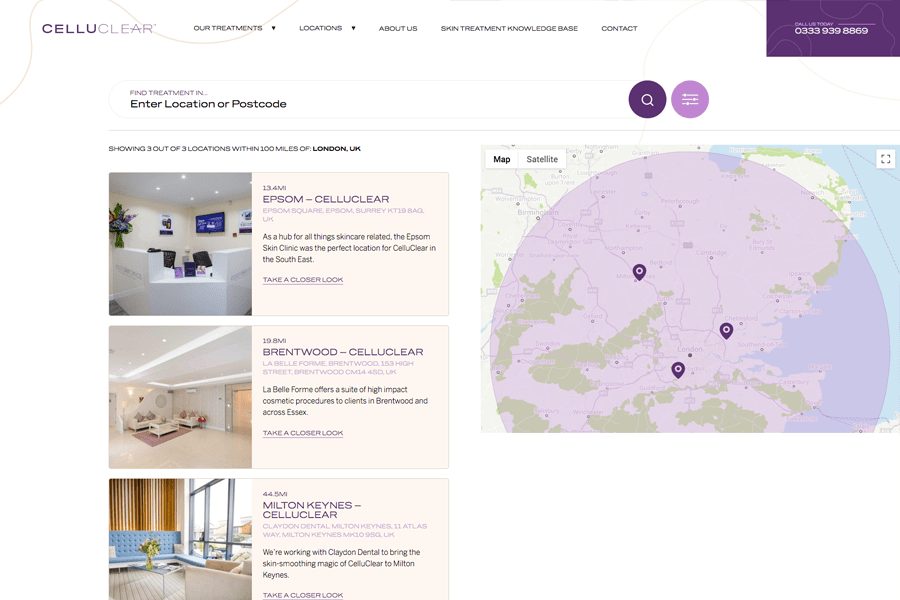Click Take a Closer Look for Brentwood
The image size is (900, 600).
pos(302,433)
